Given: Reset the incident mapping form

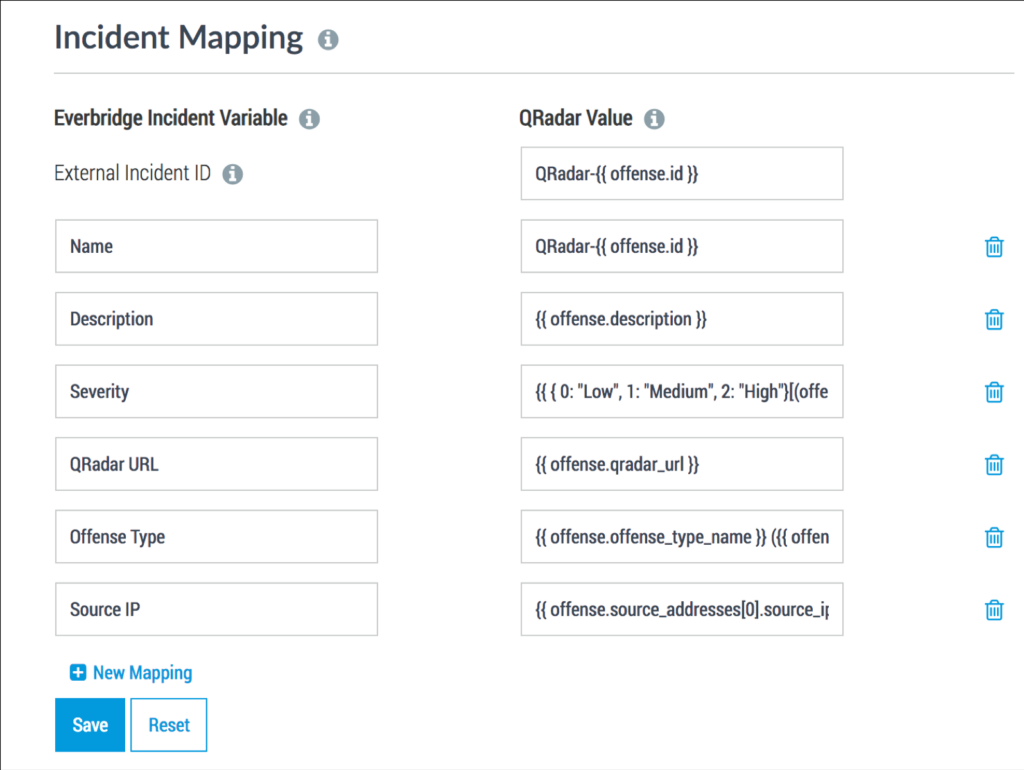Looking at the screenshot, I should [x=168, y=725].
